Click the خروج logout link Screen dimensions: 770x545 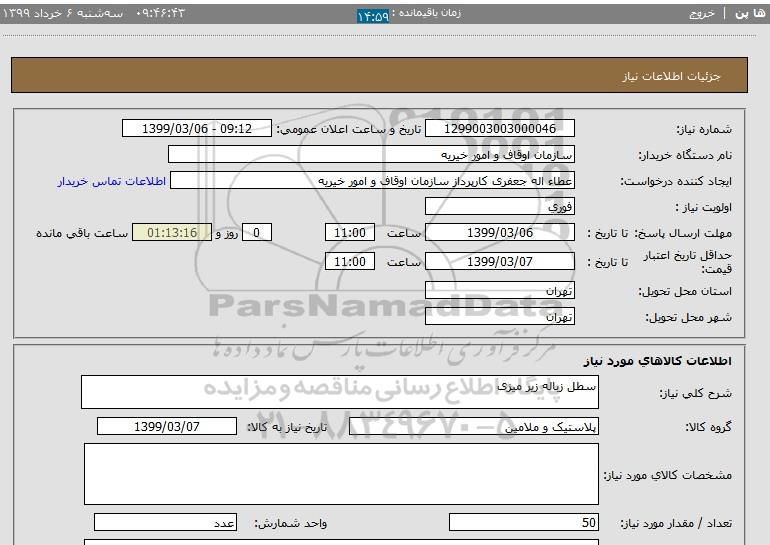pos(702,13)
